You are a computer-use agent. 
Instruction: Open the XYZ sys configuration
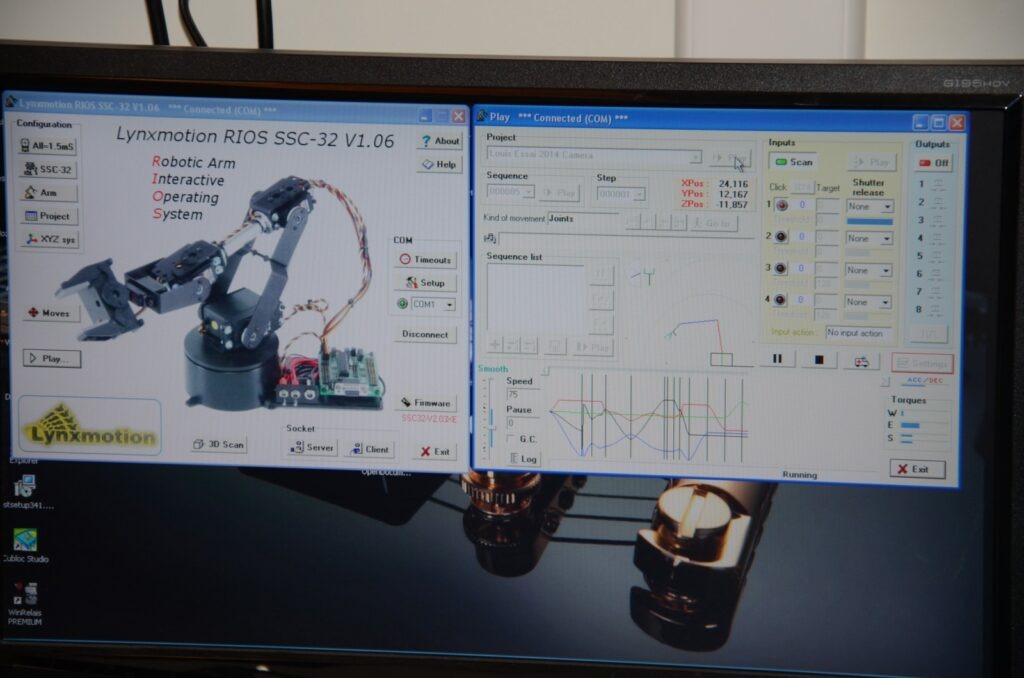tap(50, 239)
